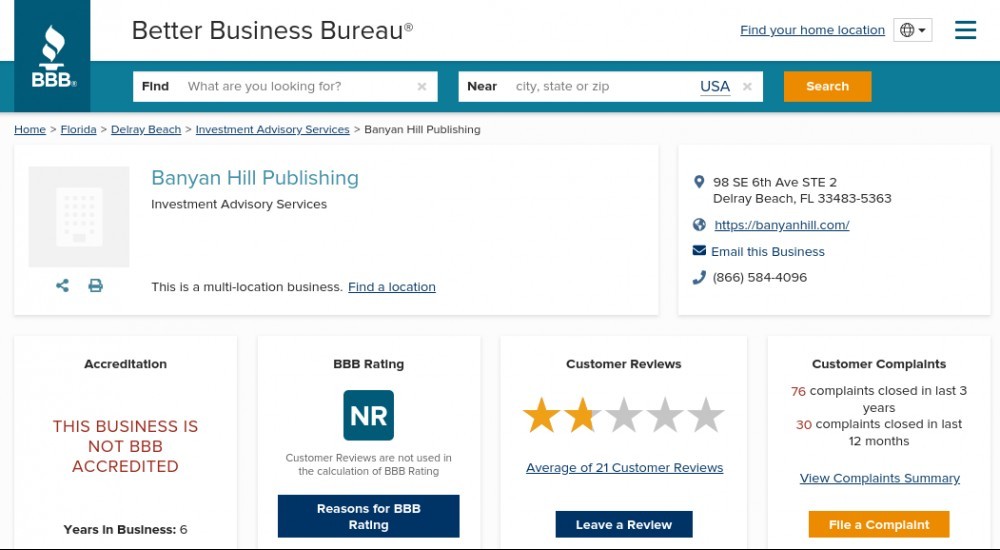Open the hamburger menu
Viewport: 1000px width, 550px height.
965,30
